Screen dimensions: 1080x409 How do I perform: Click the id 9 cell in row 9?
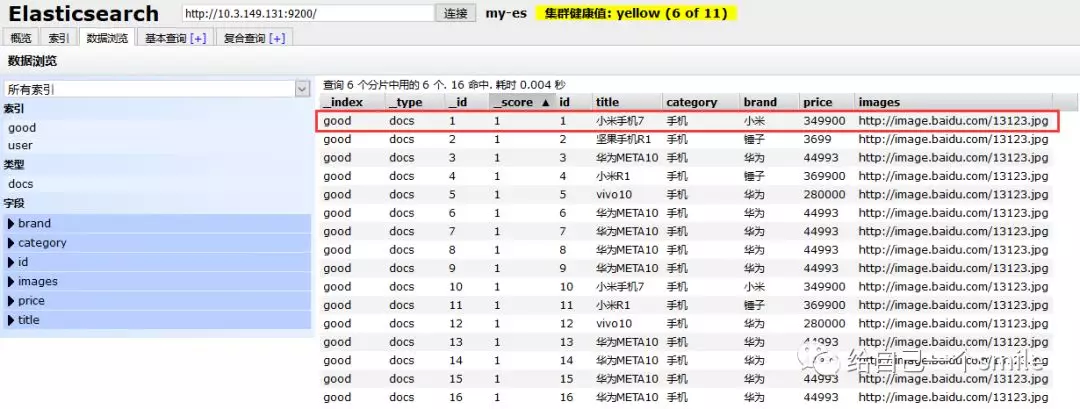563,268
